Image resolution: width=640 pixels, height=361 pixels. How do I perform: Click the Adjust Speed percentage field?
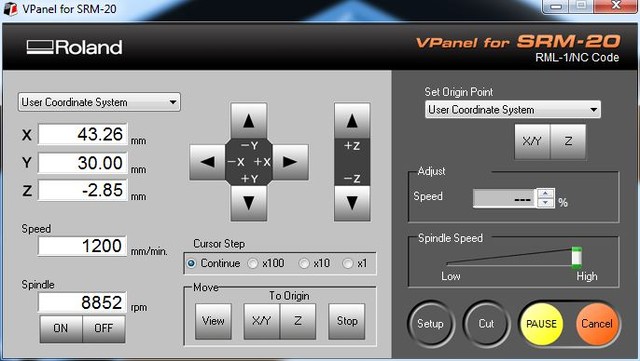click(504, 198)
